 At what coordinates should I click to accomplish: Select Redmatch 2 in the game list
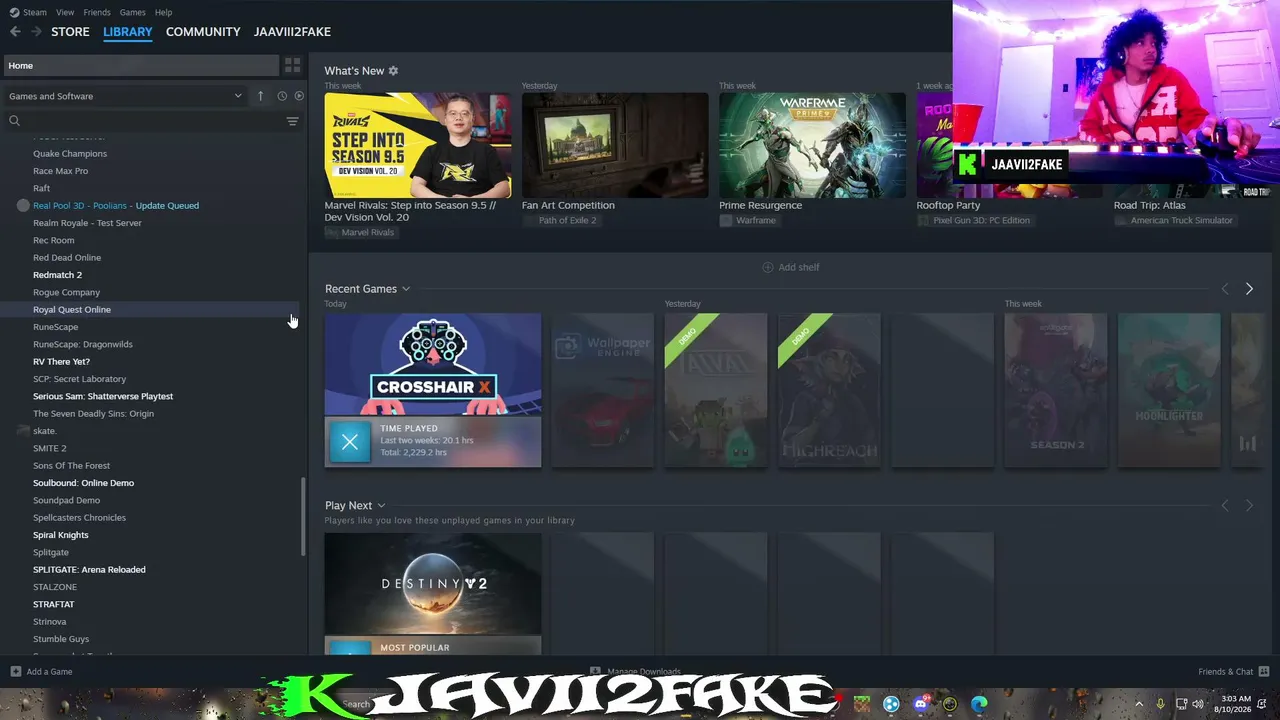(x=58, y=275)
